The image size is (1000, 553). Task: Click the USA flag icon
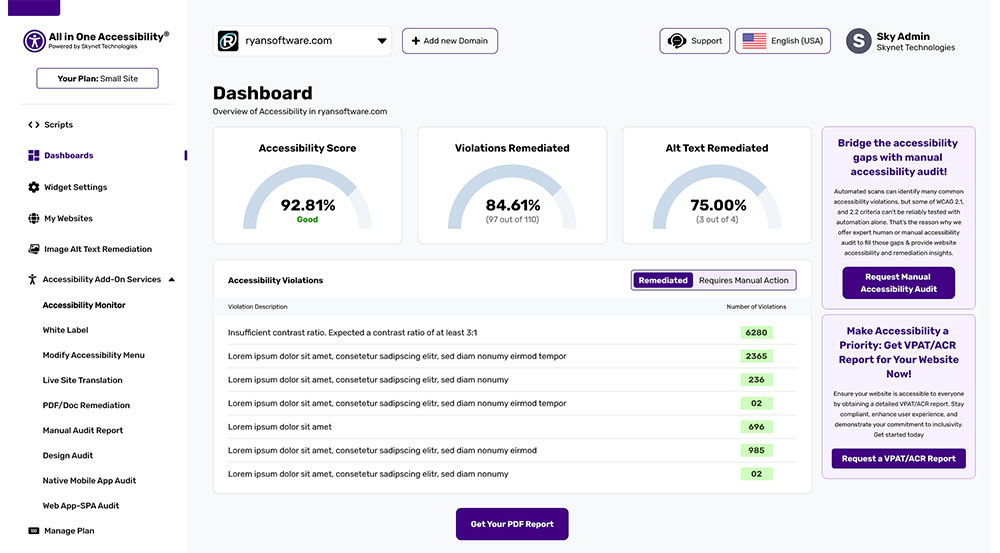(754, 41)
